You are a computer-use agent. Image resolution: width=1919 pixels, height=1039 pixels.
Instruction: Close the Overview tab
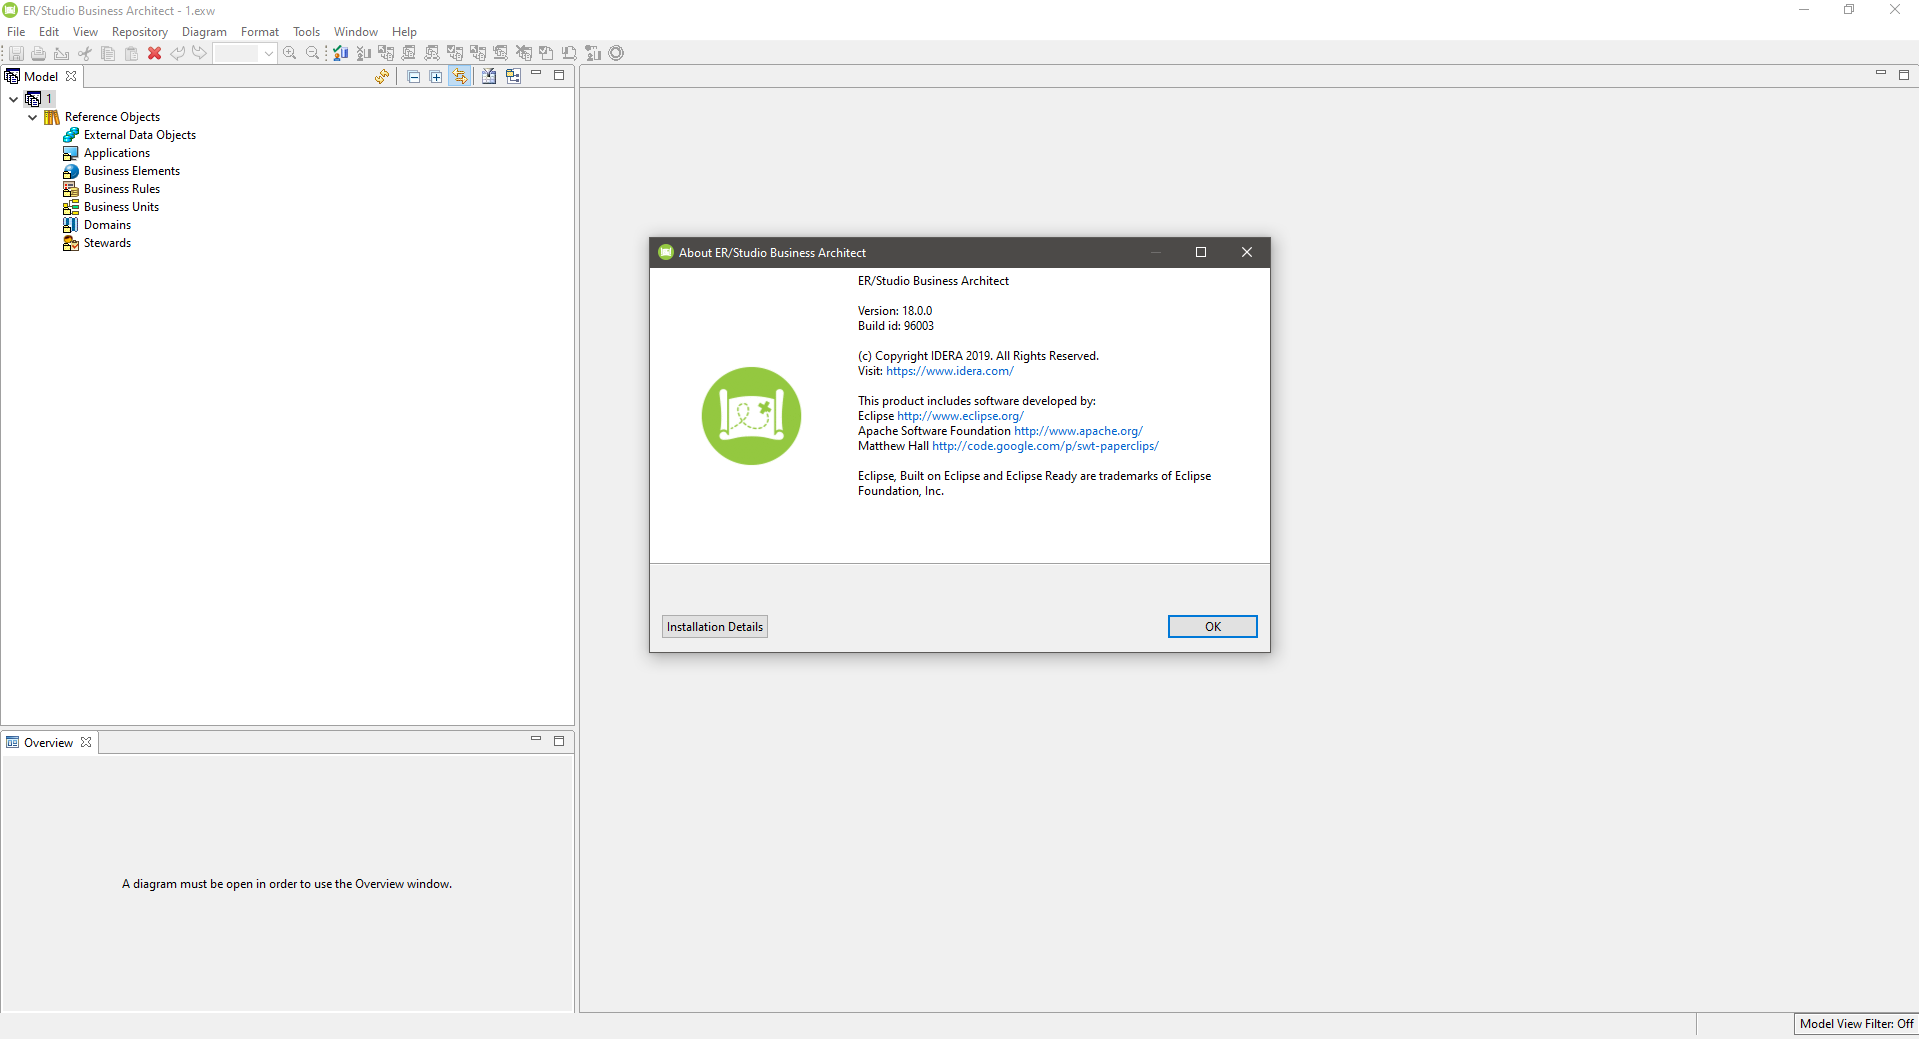[x=86, y=742]
